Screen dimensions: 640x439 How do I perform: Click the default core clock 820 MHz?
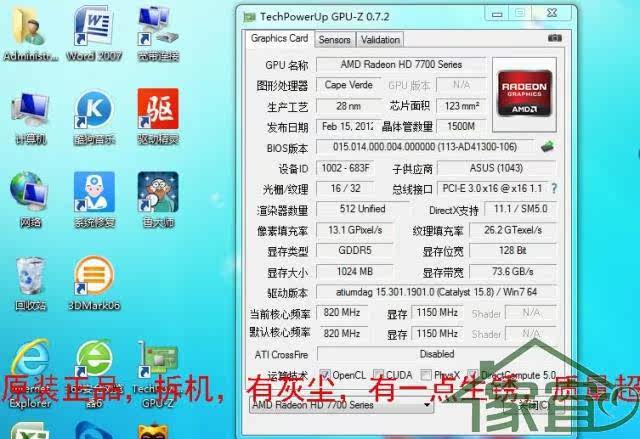click(x=342, y=334)
